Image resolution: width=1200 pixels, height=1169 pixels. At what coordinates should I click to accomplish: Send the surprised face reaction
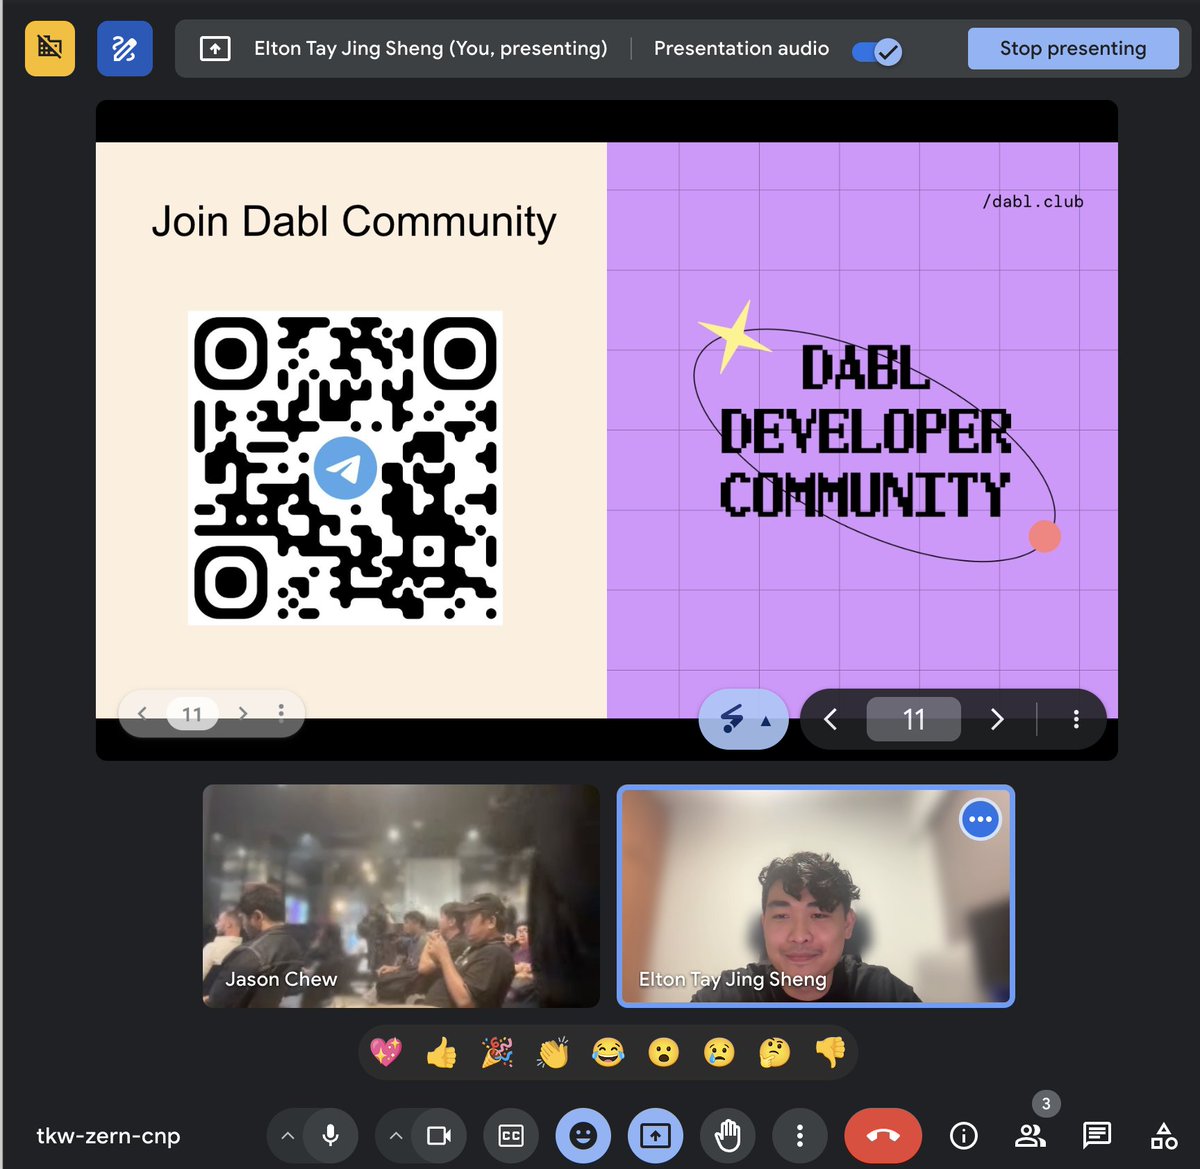tap(663, 1052)
